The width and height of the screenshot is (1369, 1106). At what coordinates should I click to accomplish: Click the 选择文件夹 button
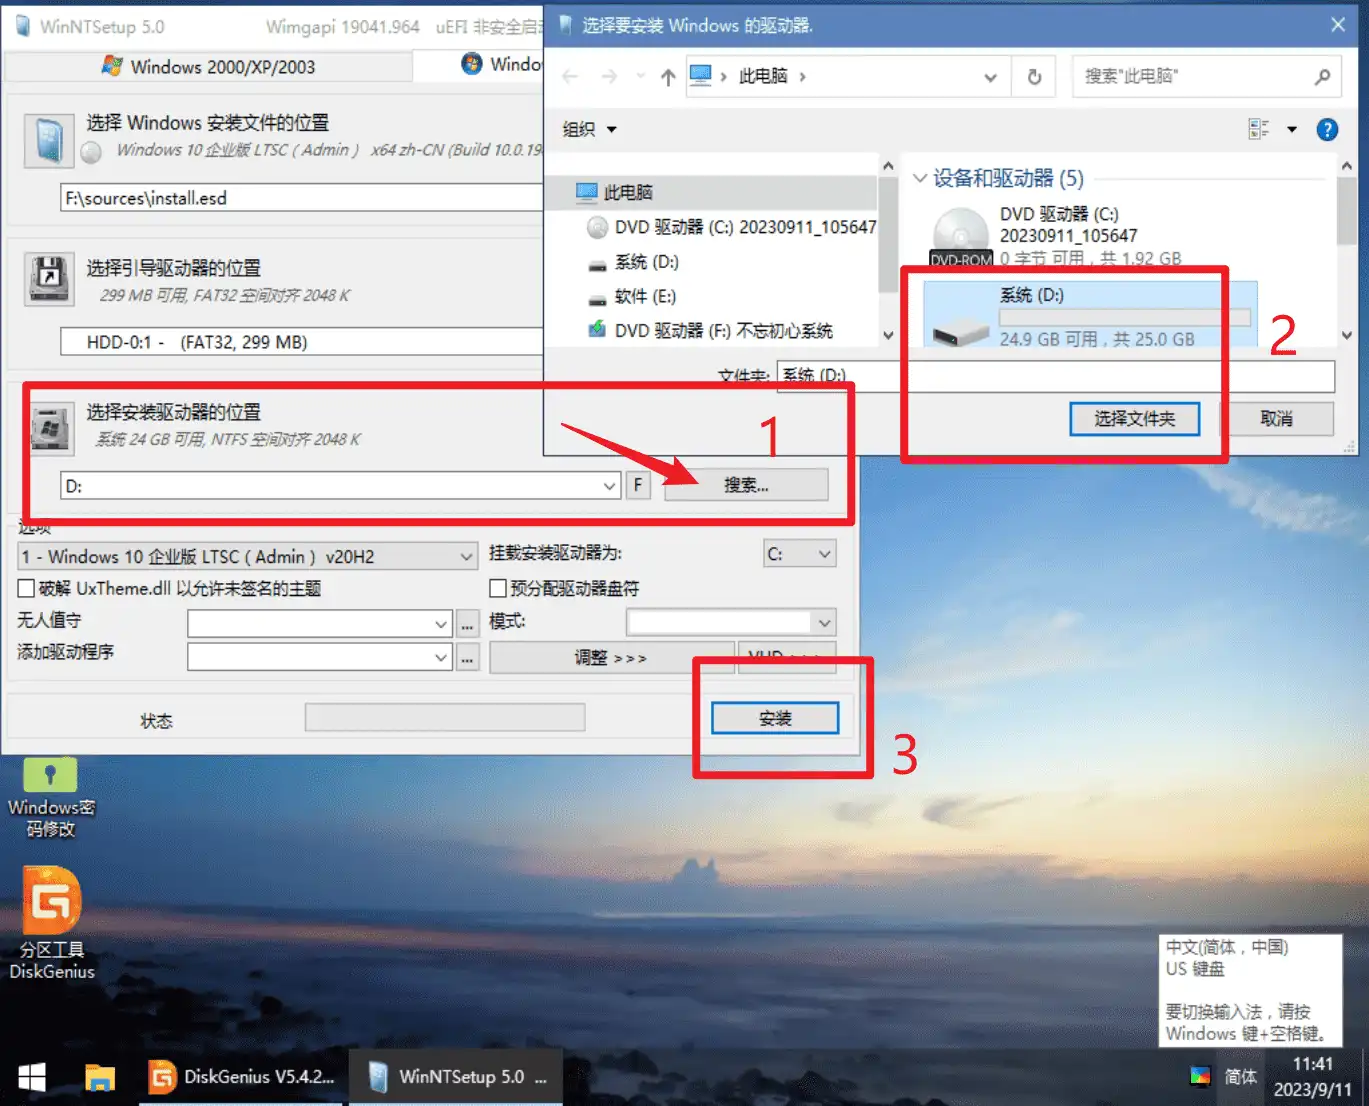tap(1134, 419)
